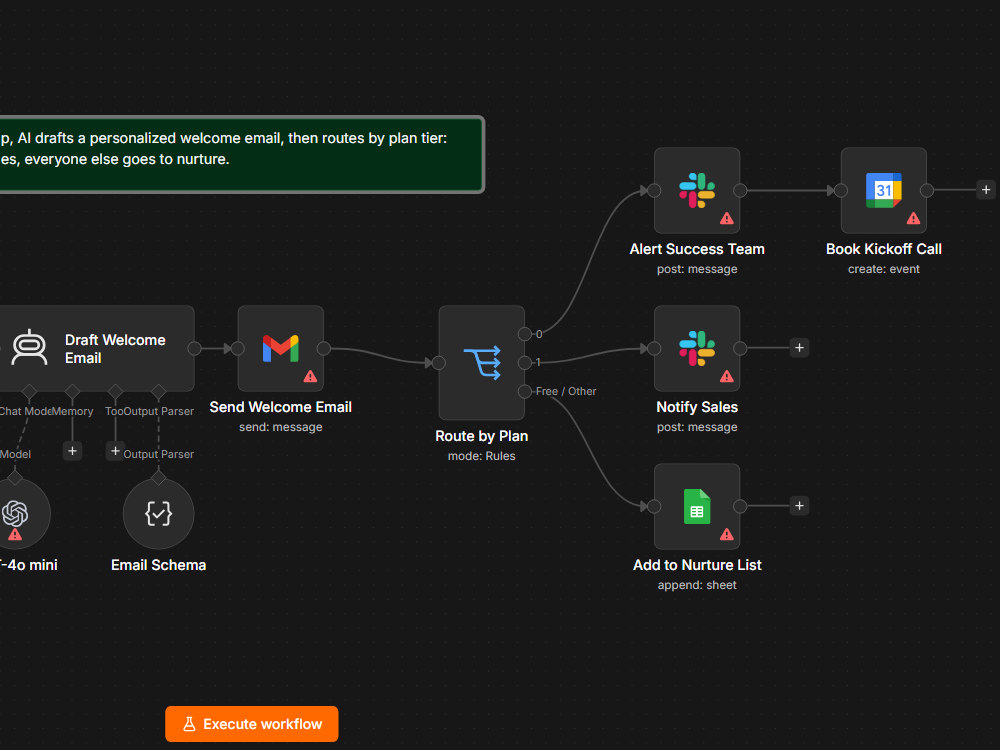Click the 'Notify Sales' label
The height and width of the screenshot is (750, 1000).
pos(696,407)
